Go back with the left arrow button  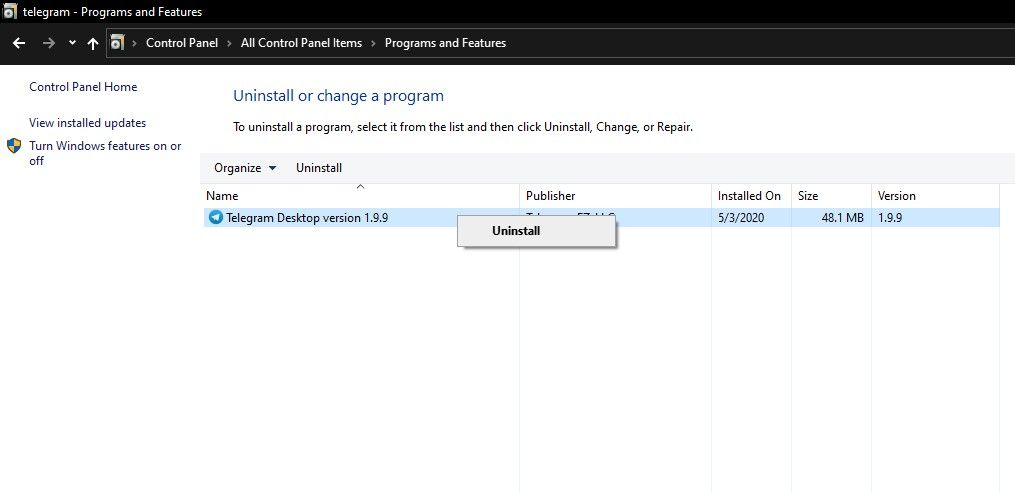pos(19,43)
